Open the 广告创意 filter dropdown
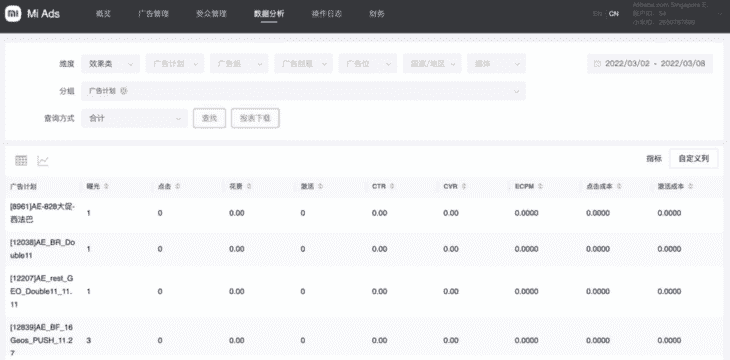Screen dimensions: 730x360 [x=304, y=64]
